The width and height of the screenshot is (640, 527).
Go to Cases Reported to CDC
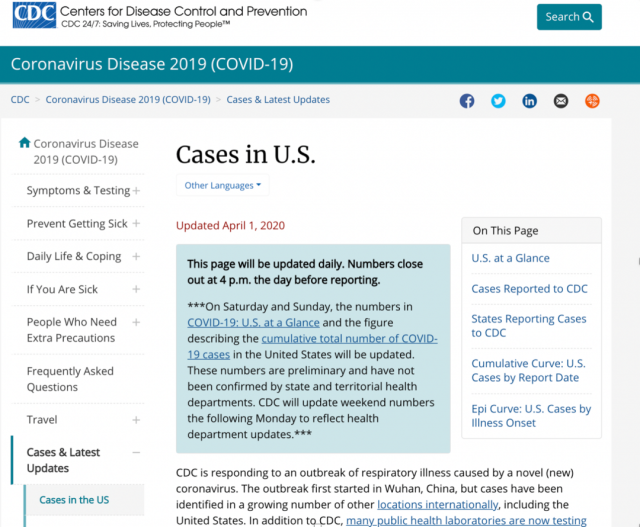point(529,289)
